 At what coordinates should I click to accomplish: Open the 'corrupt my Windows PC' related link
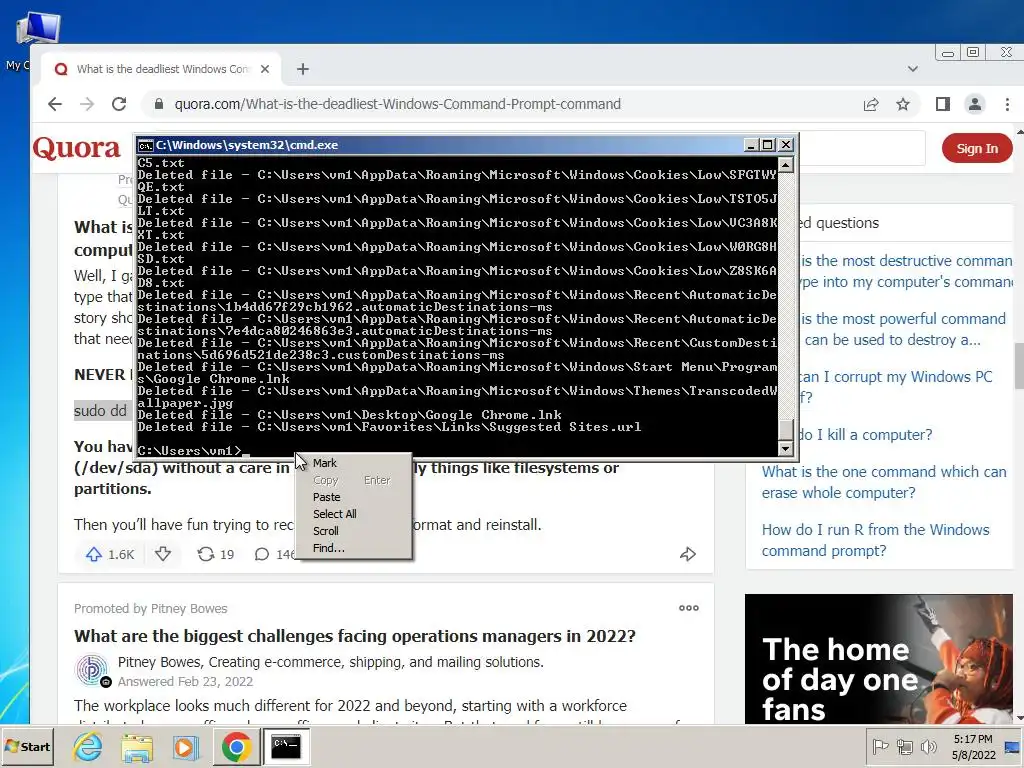point(896,387)
